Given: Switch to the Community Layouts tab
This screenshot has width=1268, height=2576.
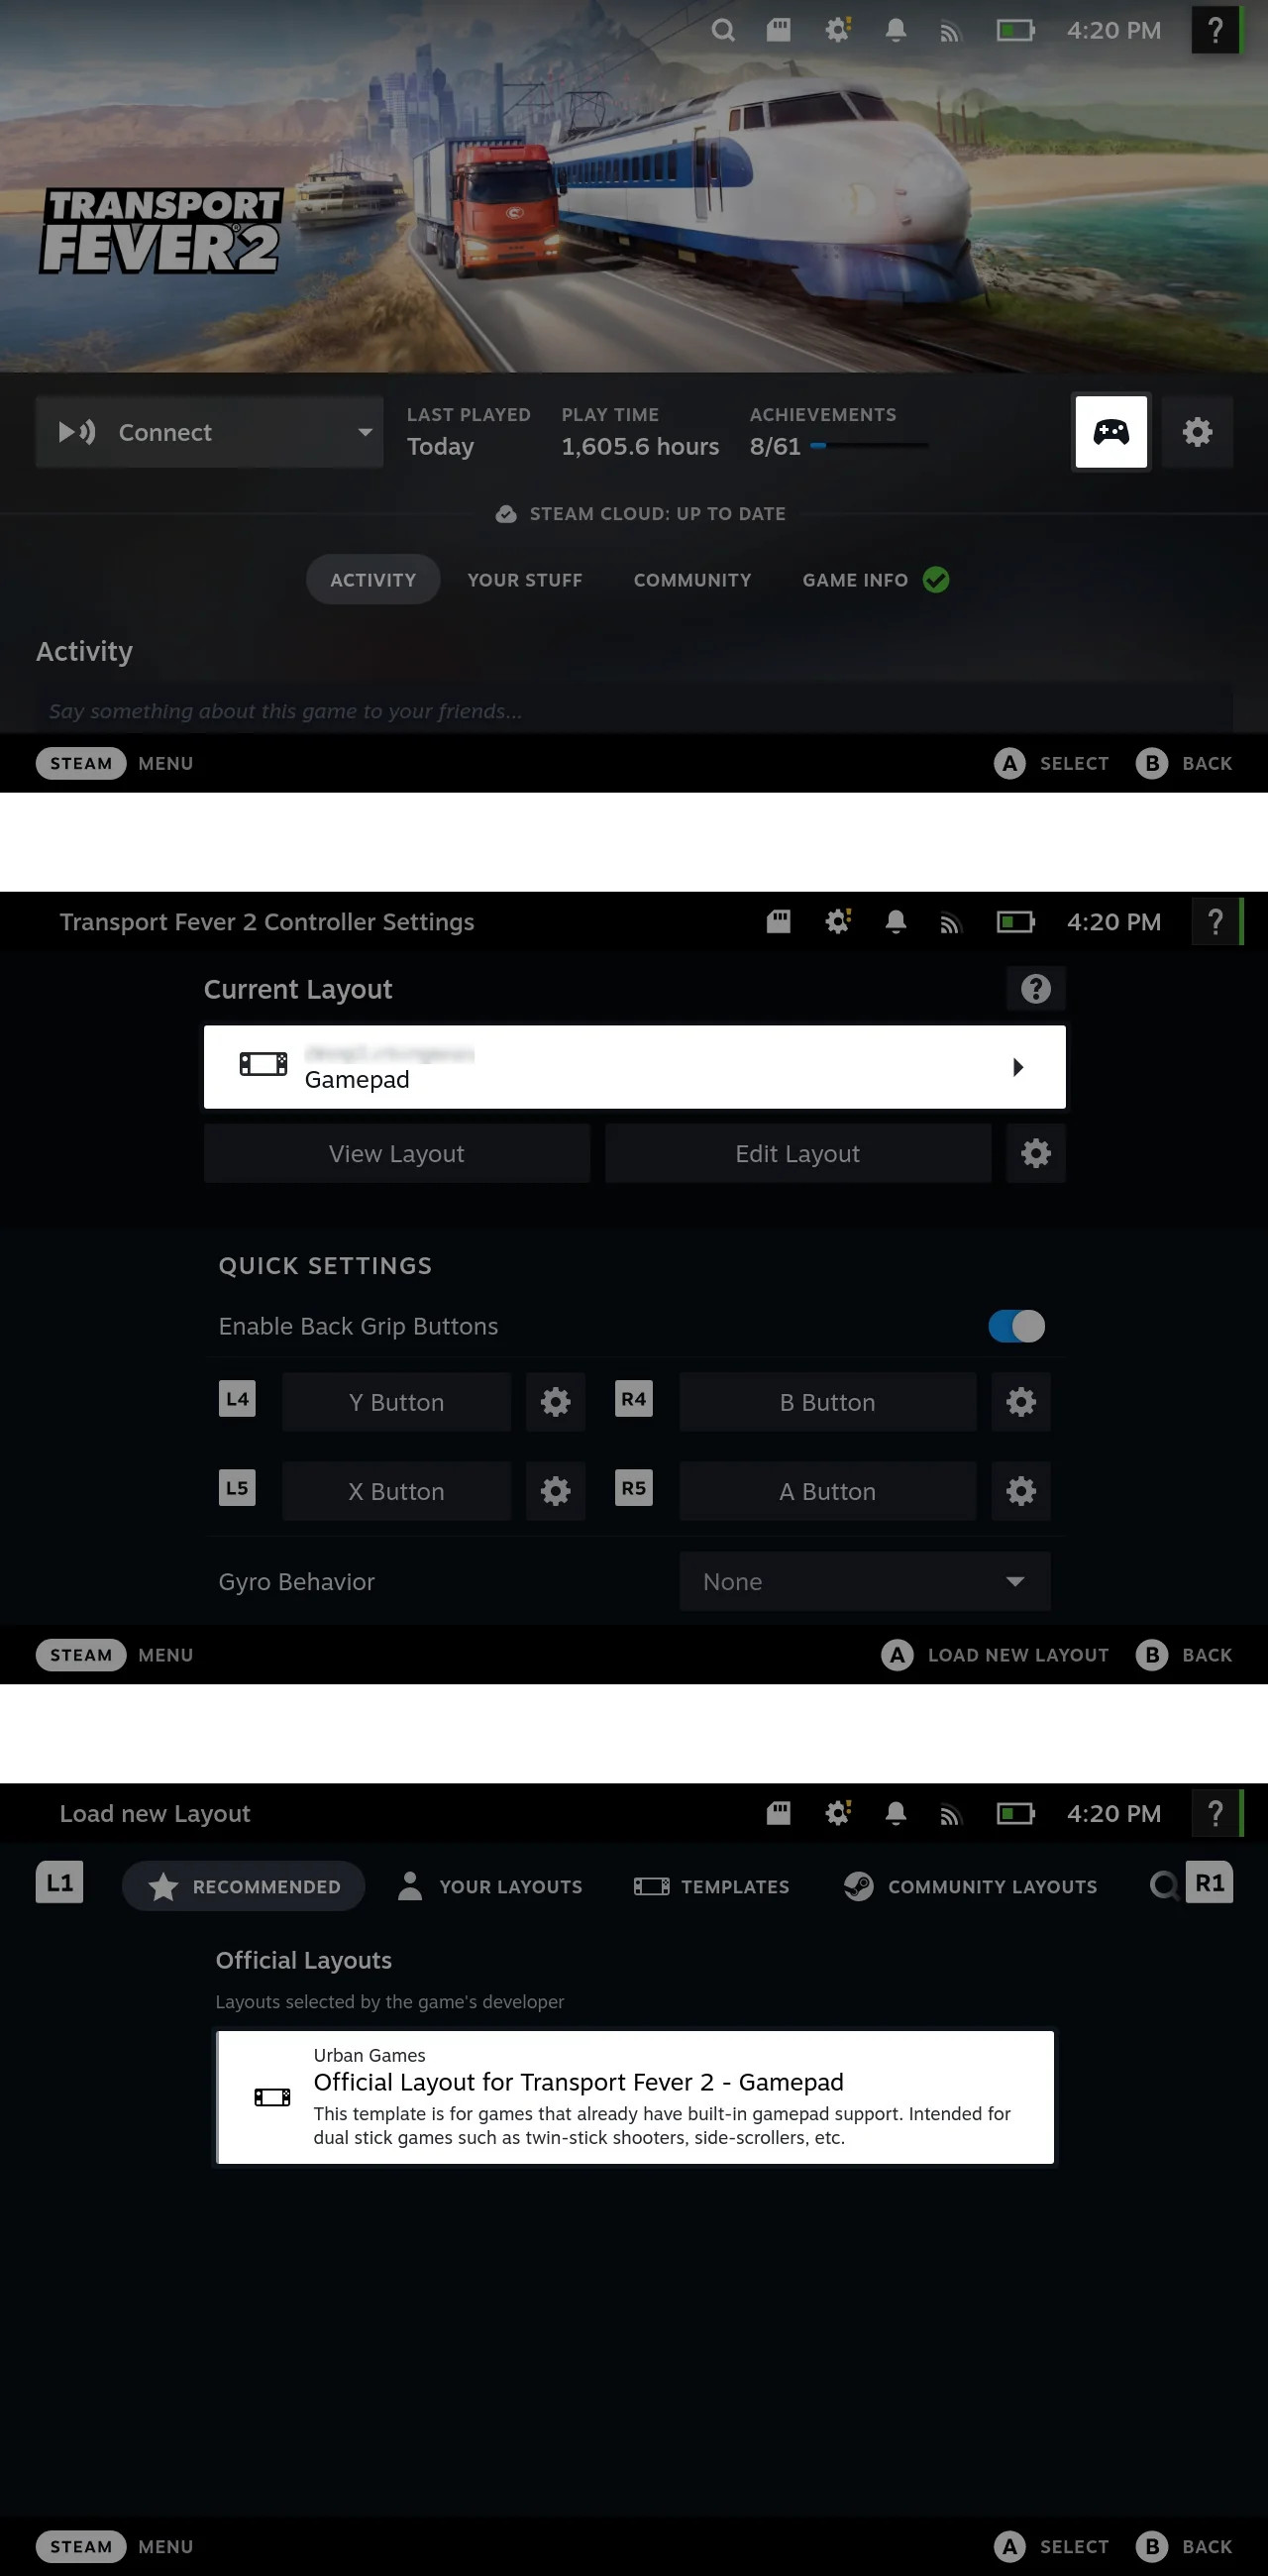Looking at the screenshot, I should point(970,1886).
